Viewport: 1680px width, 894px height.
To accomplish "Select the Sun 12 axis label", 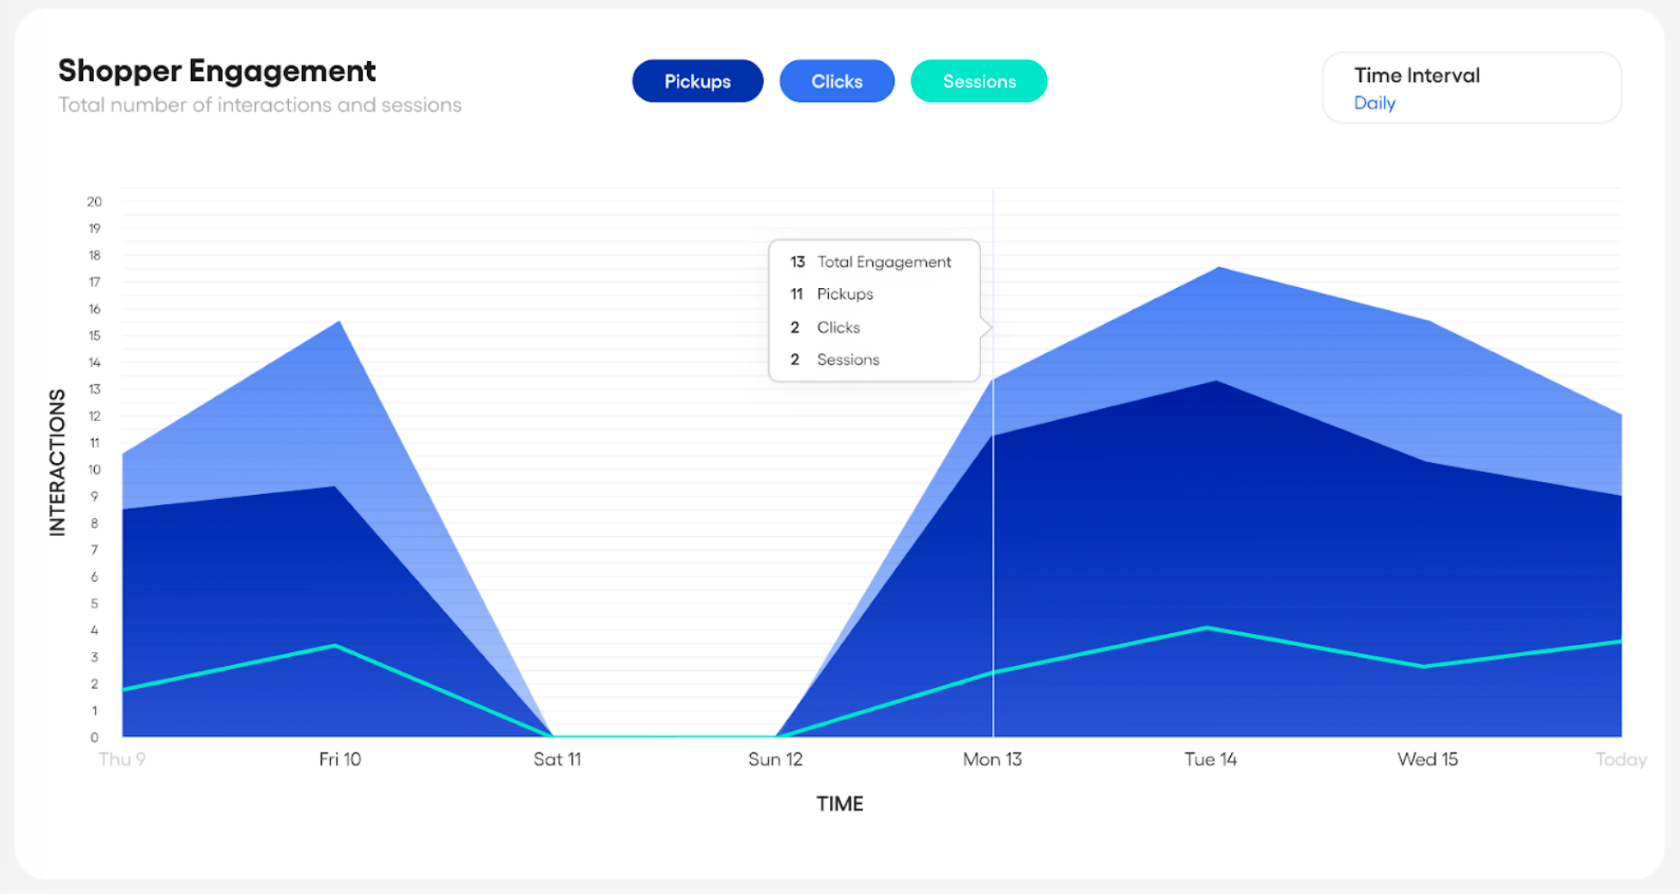I will pos(775,759).
